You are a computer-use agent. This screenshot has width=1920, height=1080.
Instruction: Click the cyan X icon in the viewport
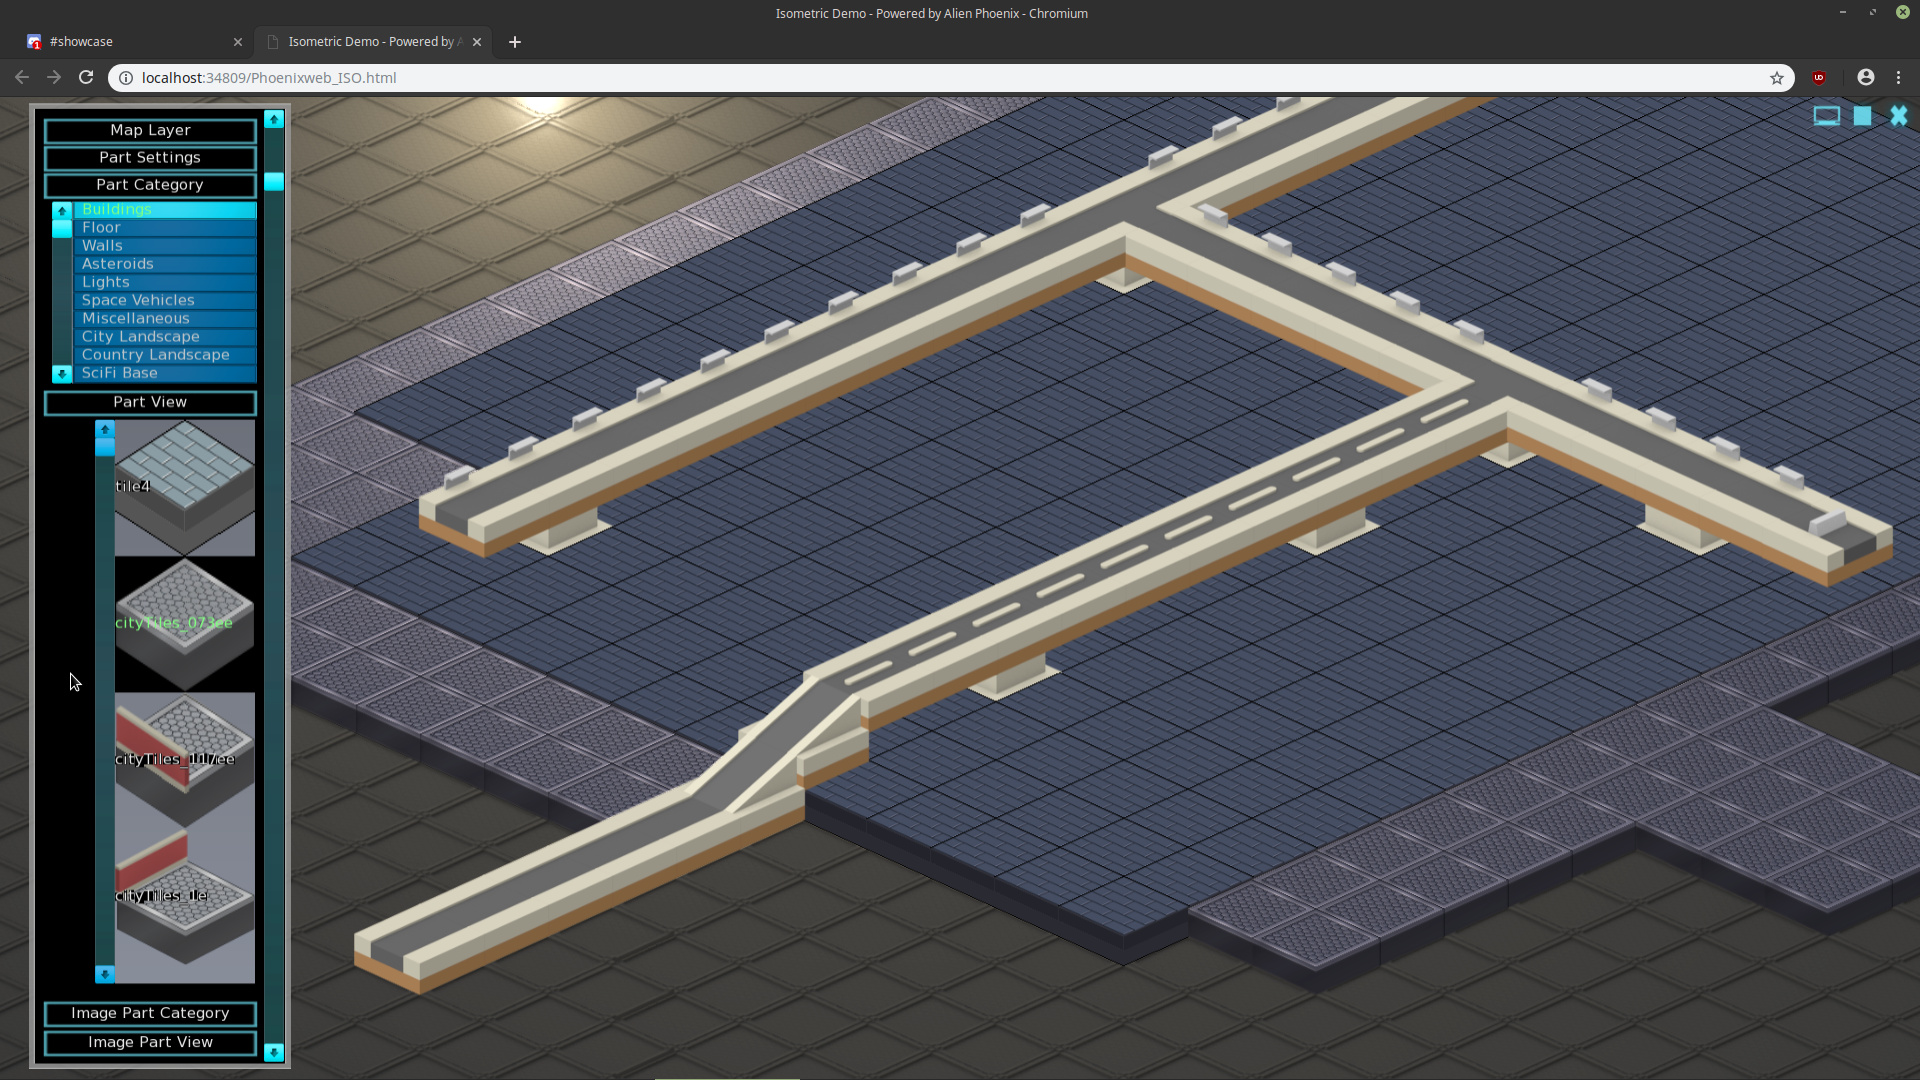(1898, 116)
